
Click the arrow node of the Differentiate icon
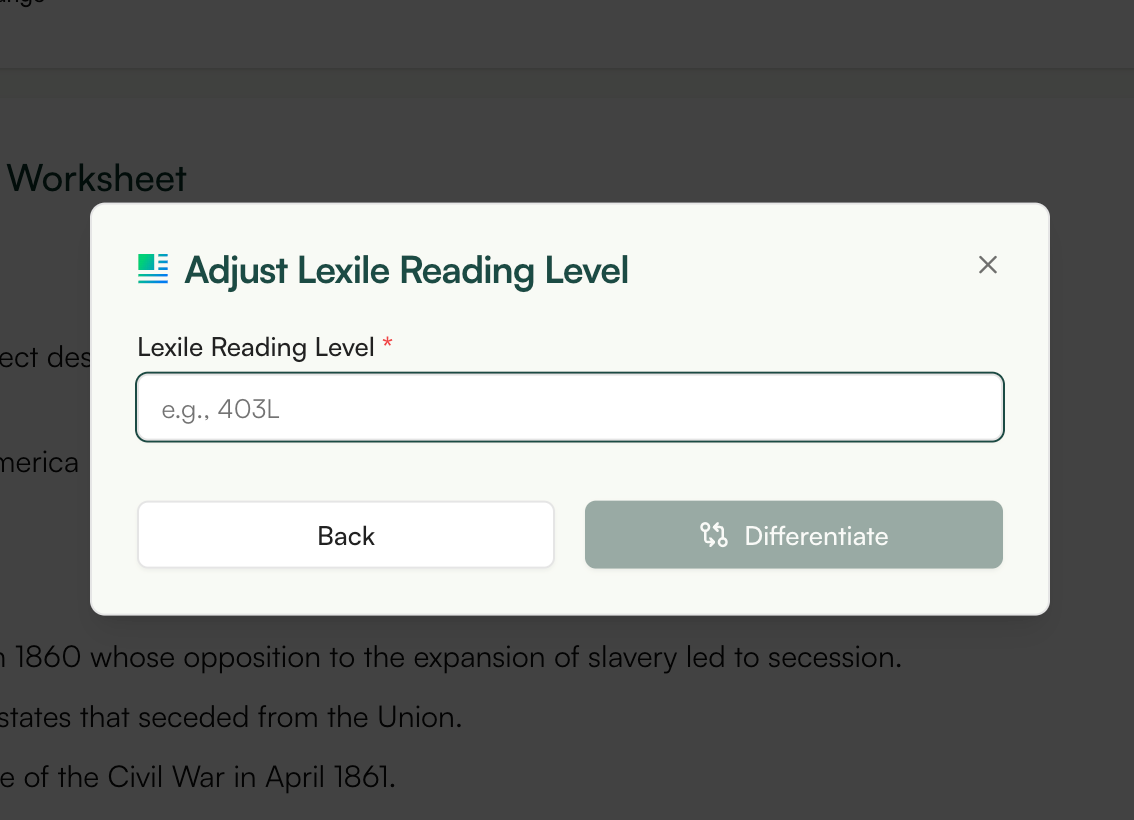click(711, 543)
